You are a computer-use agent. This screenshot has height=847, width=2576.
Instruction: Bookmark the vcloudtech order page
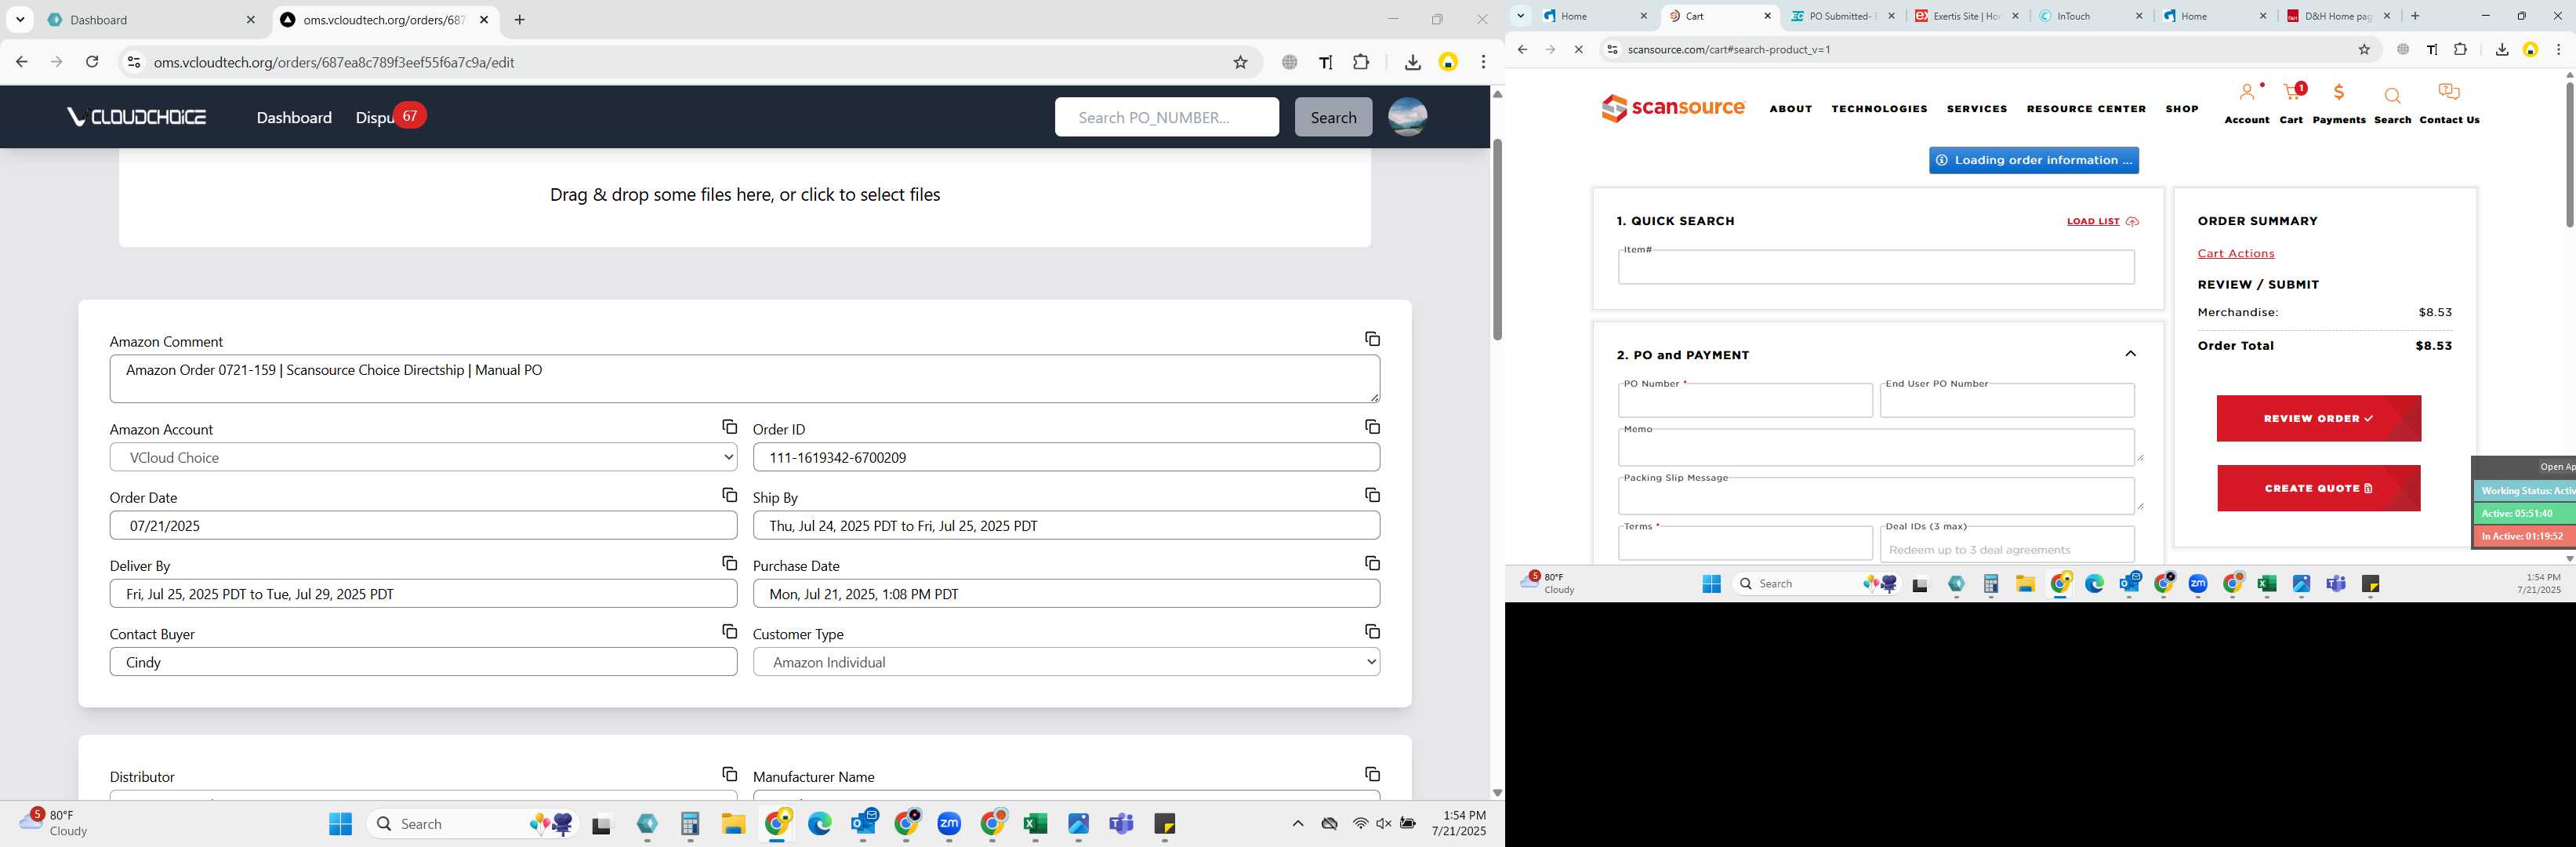(x=1240, y=62)
